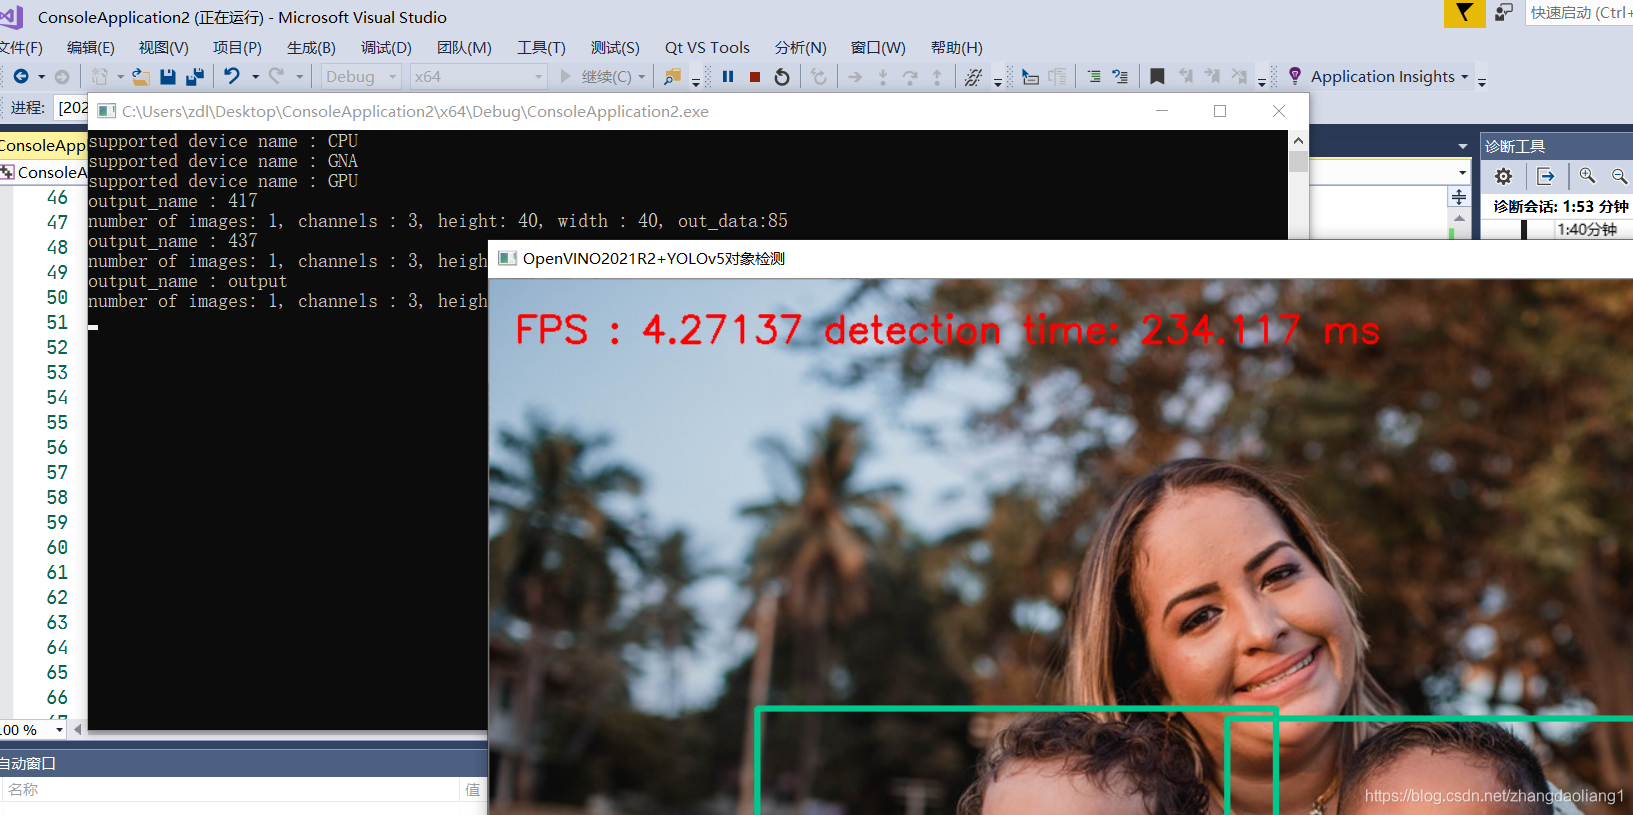This screenshot has height=815, width=1633.
Task: Click the Step Over icon
Action: tap(910, 76)
